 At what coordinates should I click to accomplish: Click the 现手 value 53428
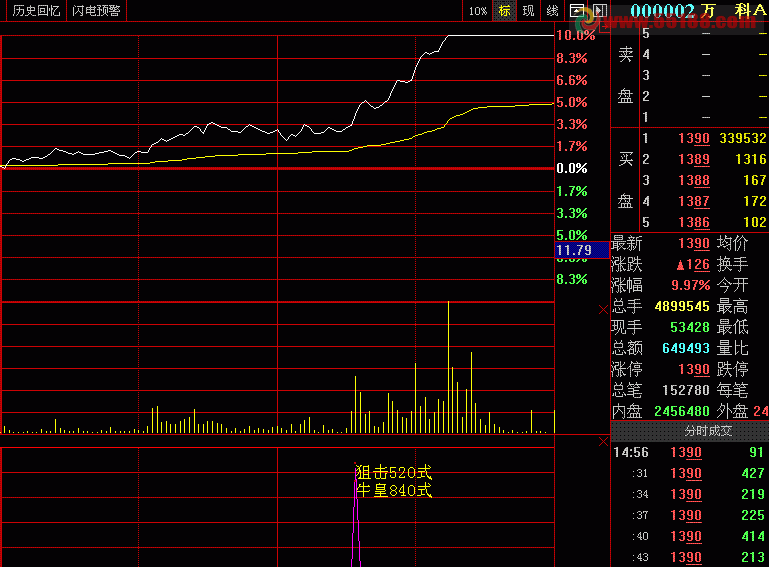(690, 327)
